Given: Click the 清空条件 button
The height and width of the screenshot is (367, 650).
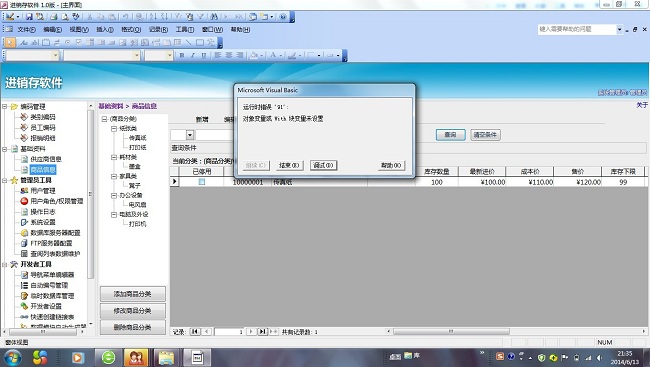Looking at the screenshot, I should (x=485, y=135).
